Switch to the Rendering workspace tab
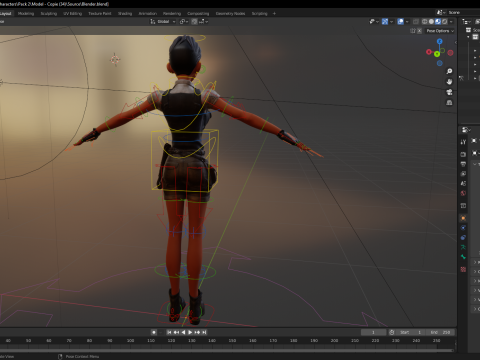Viewport: 480px width, 360px height. tap(172, 14)
